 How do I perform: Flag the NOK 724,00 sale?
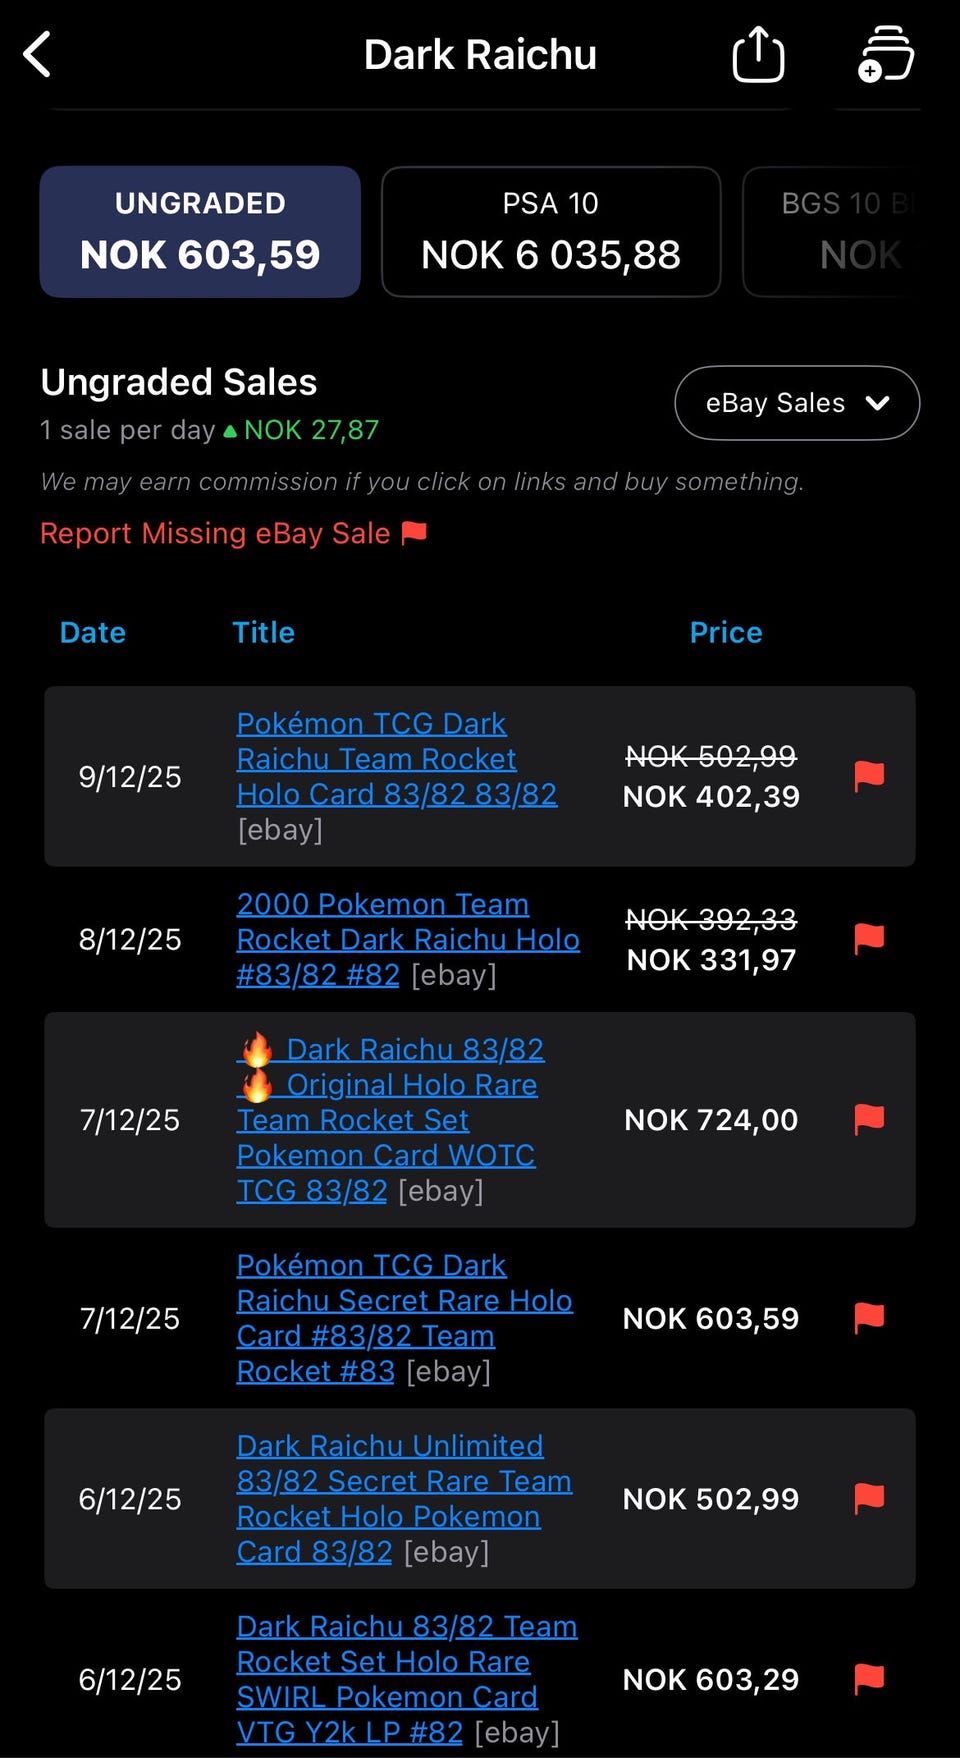[869, 1119]
